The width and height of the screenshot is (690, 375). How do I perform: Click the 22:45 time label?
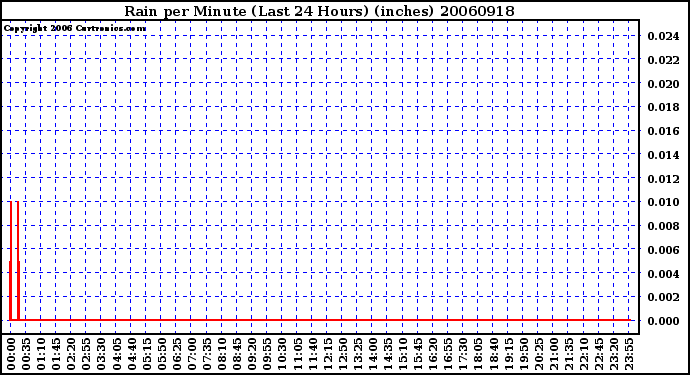tap(598, 354)
